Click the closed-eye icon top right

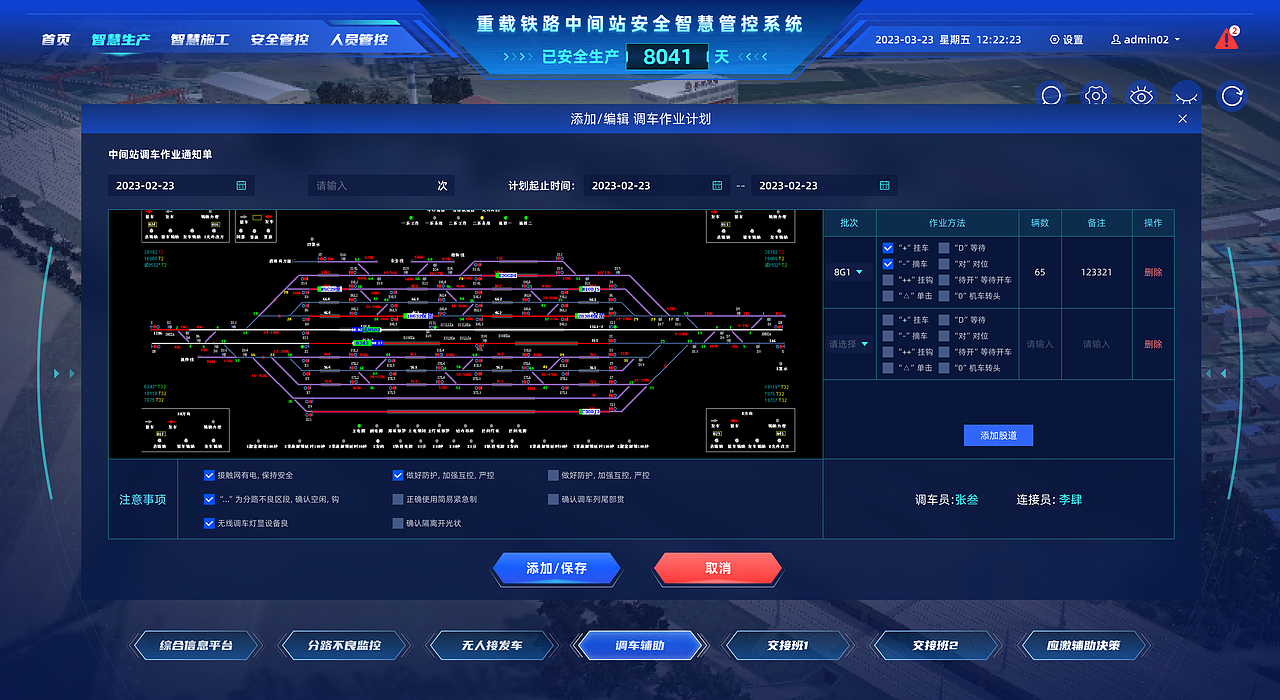(1186, 95)
